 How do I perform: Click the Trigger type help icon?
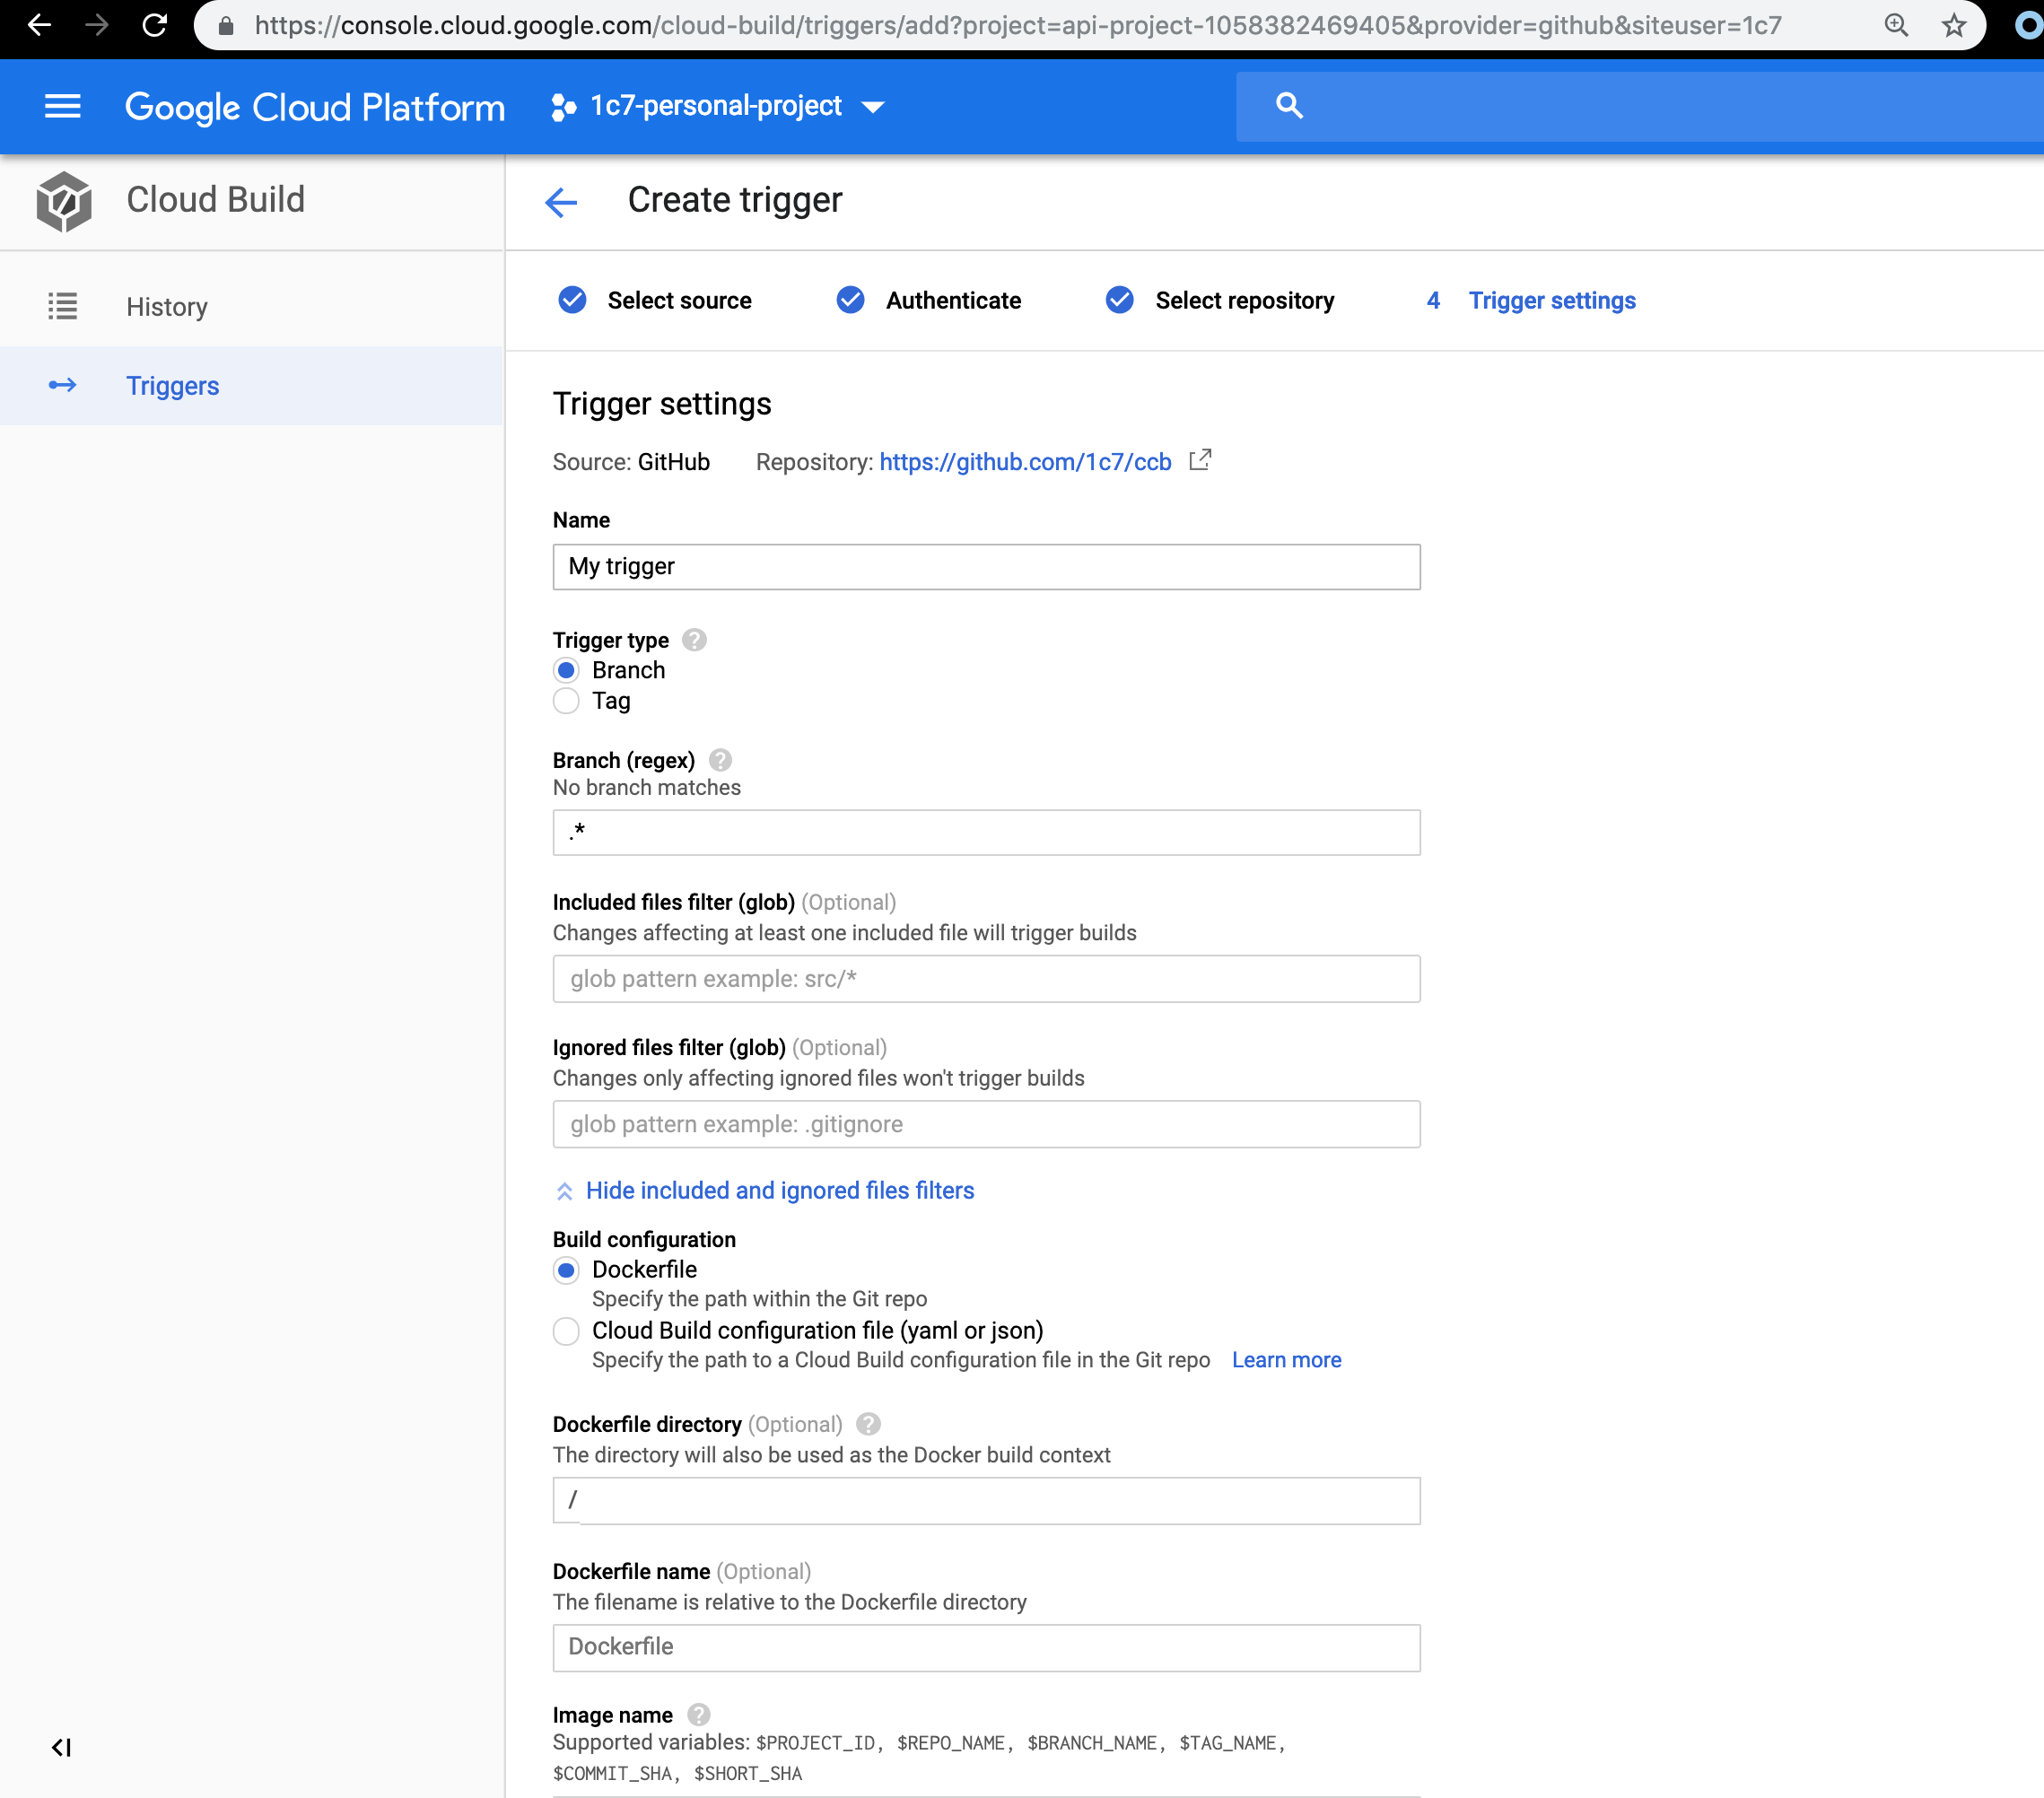pos(694,640)
